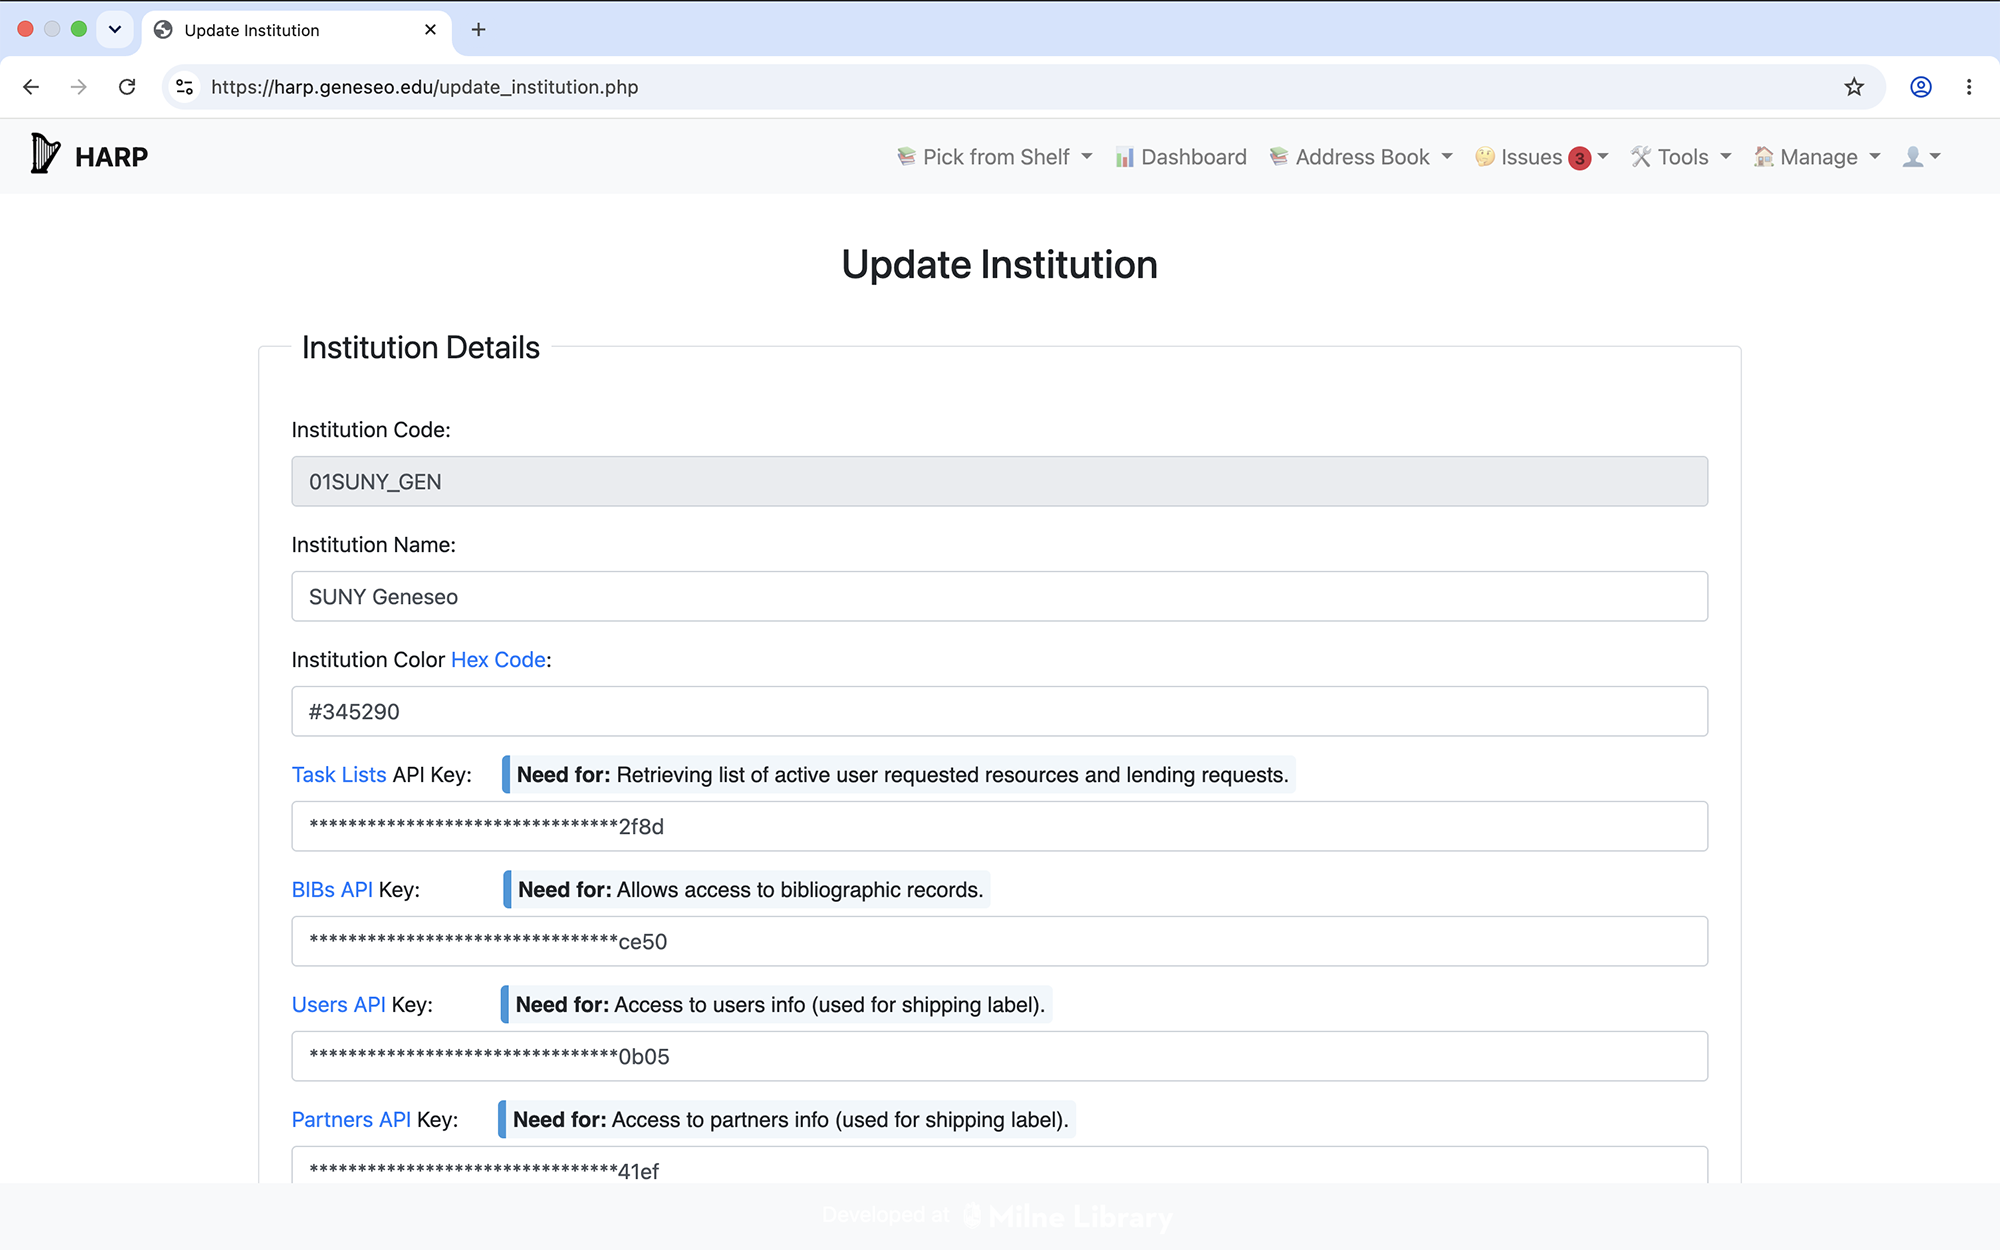Edit the Institution Color hex field
This screenshot has width=2000, height=1250.
[x=999, y=712]
